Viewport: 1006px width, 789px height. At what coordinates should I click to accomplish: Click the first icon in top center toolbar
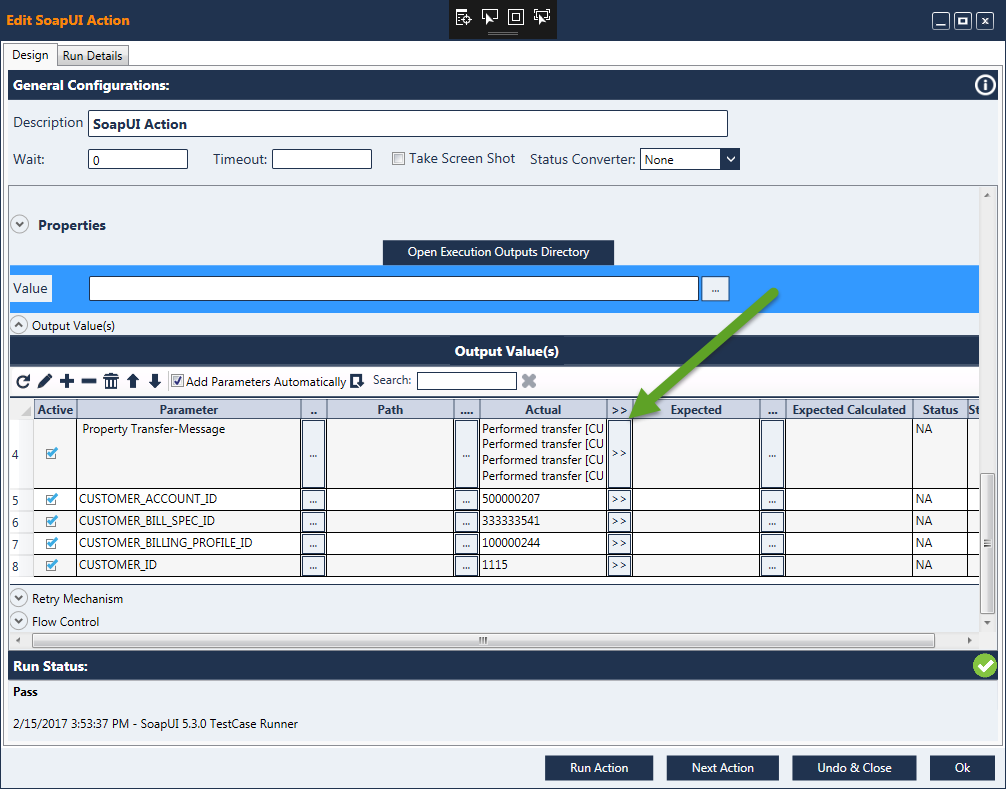tap(463, 18)
